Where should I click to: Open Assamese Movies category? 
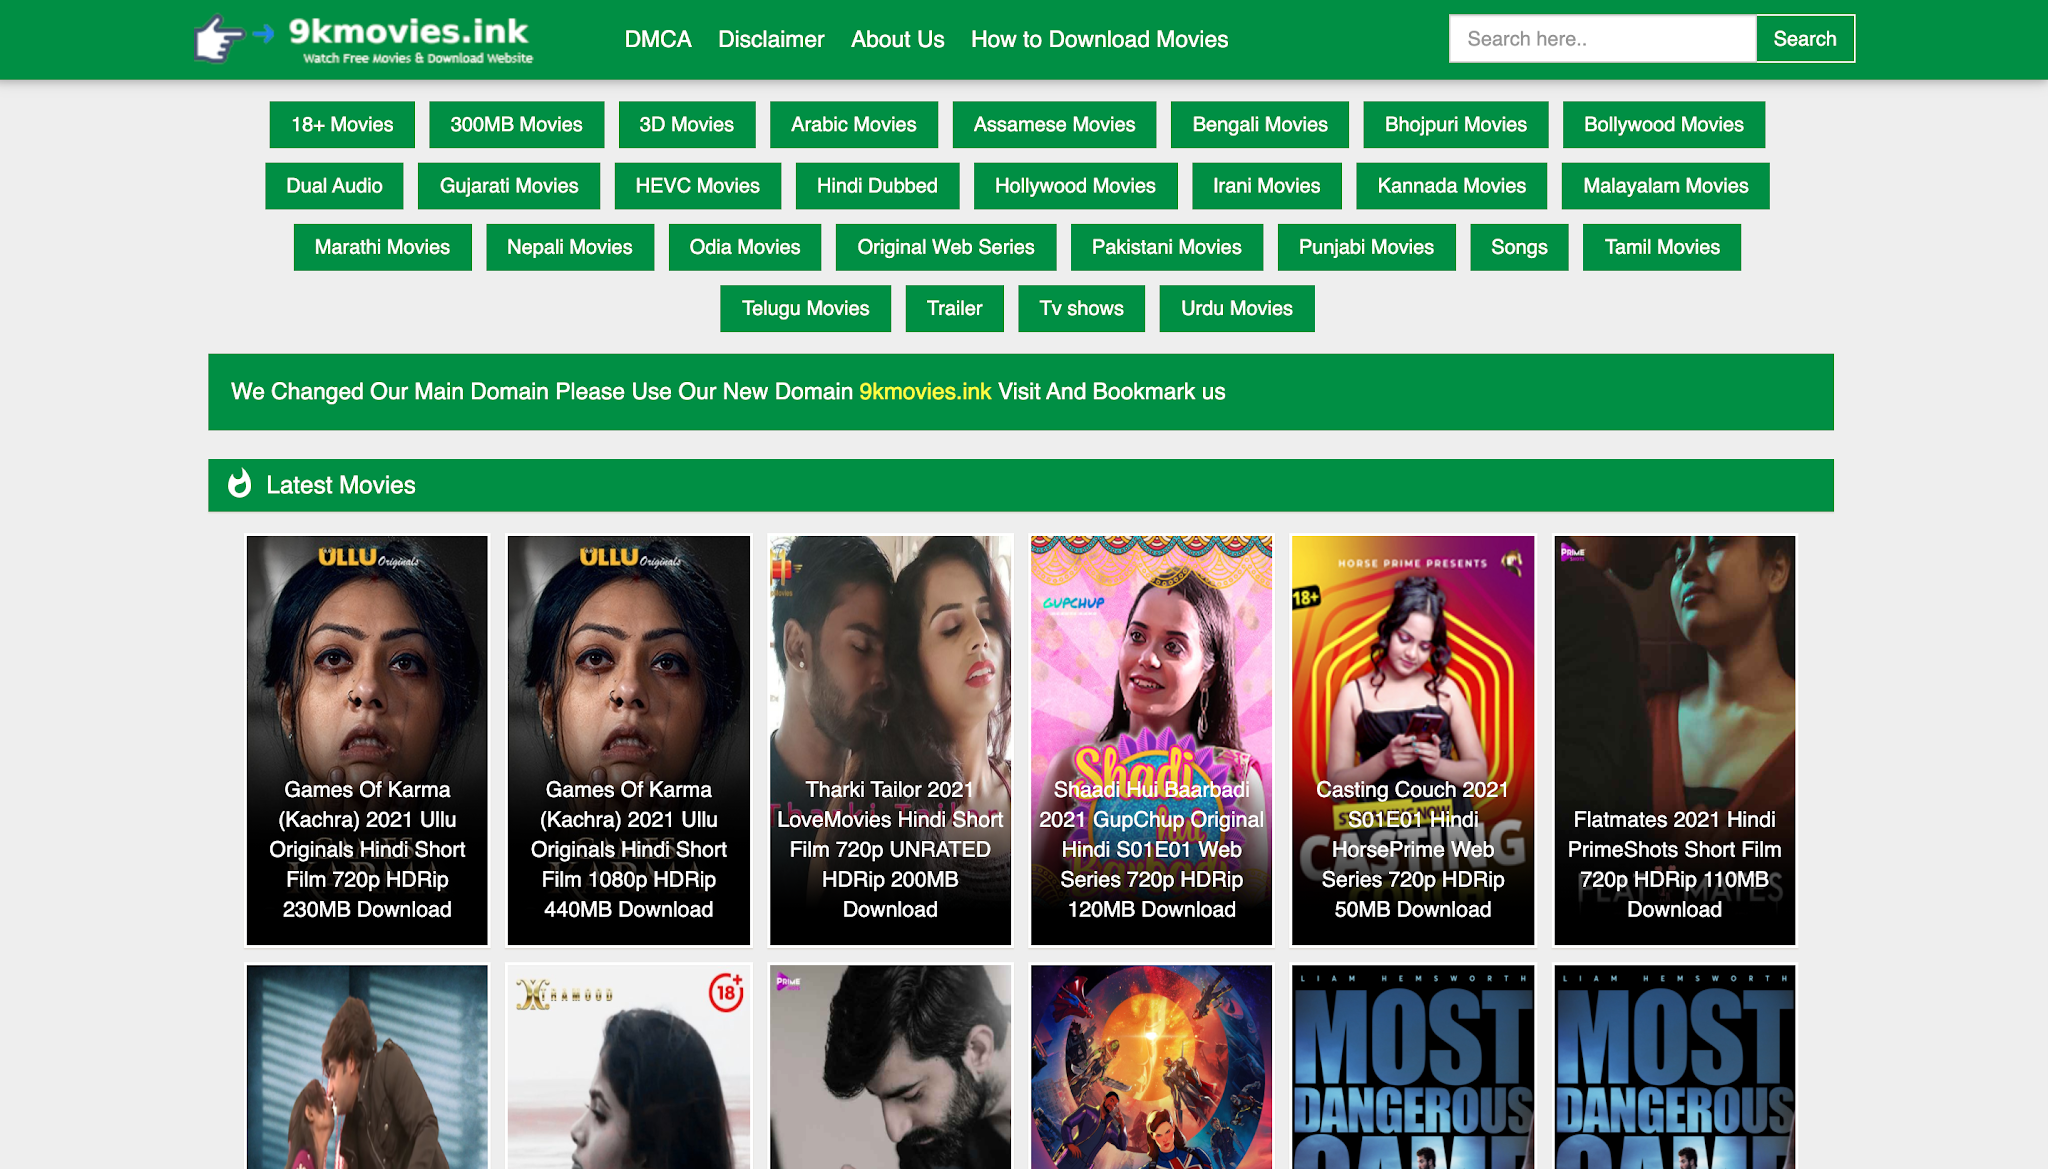pyautogui.click(x=1054, y=125)
